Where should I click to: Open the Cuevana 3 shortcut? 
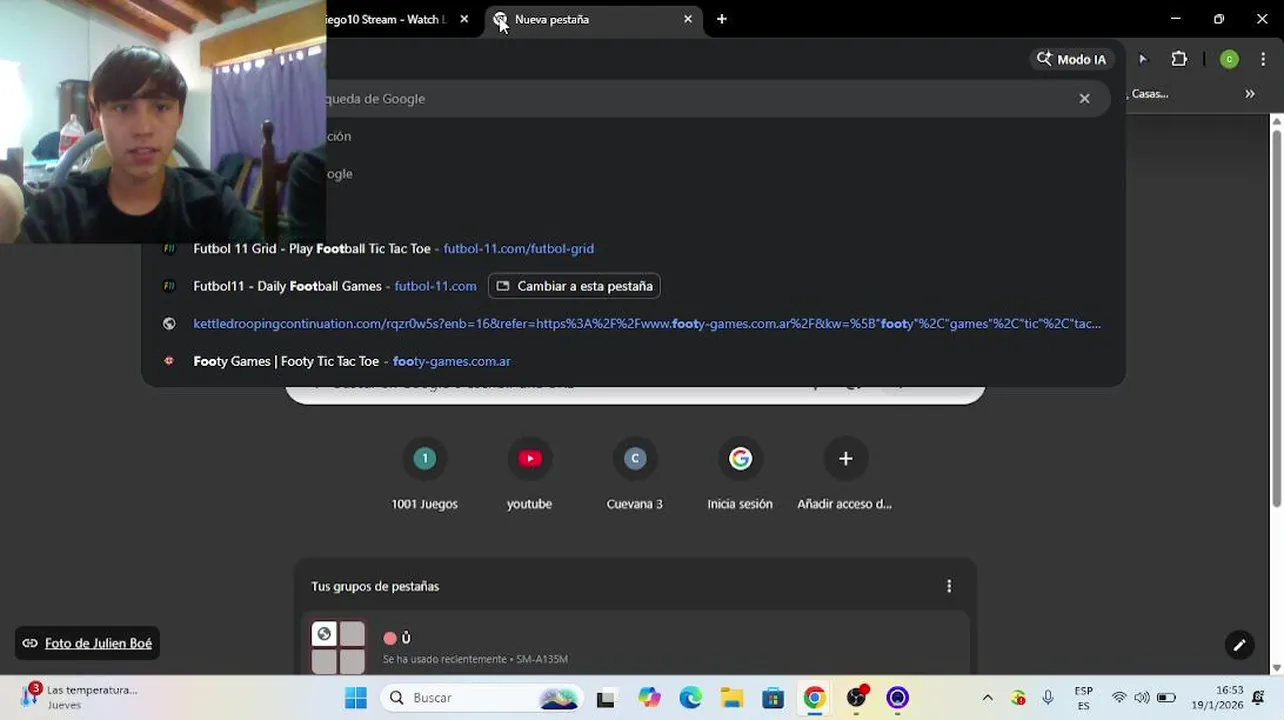pyautogui.click(x=634, y=475)
